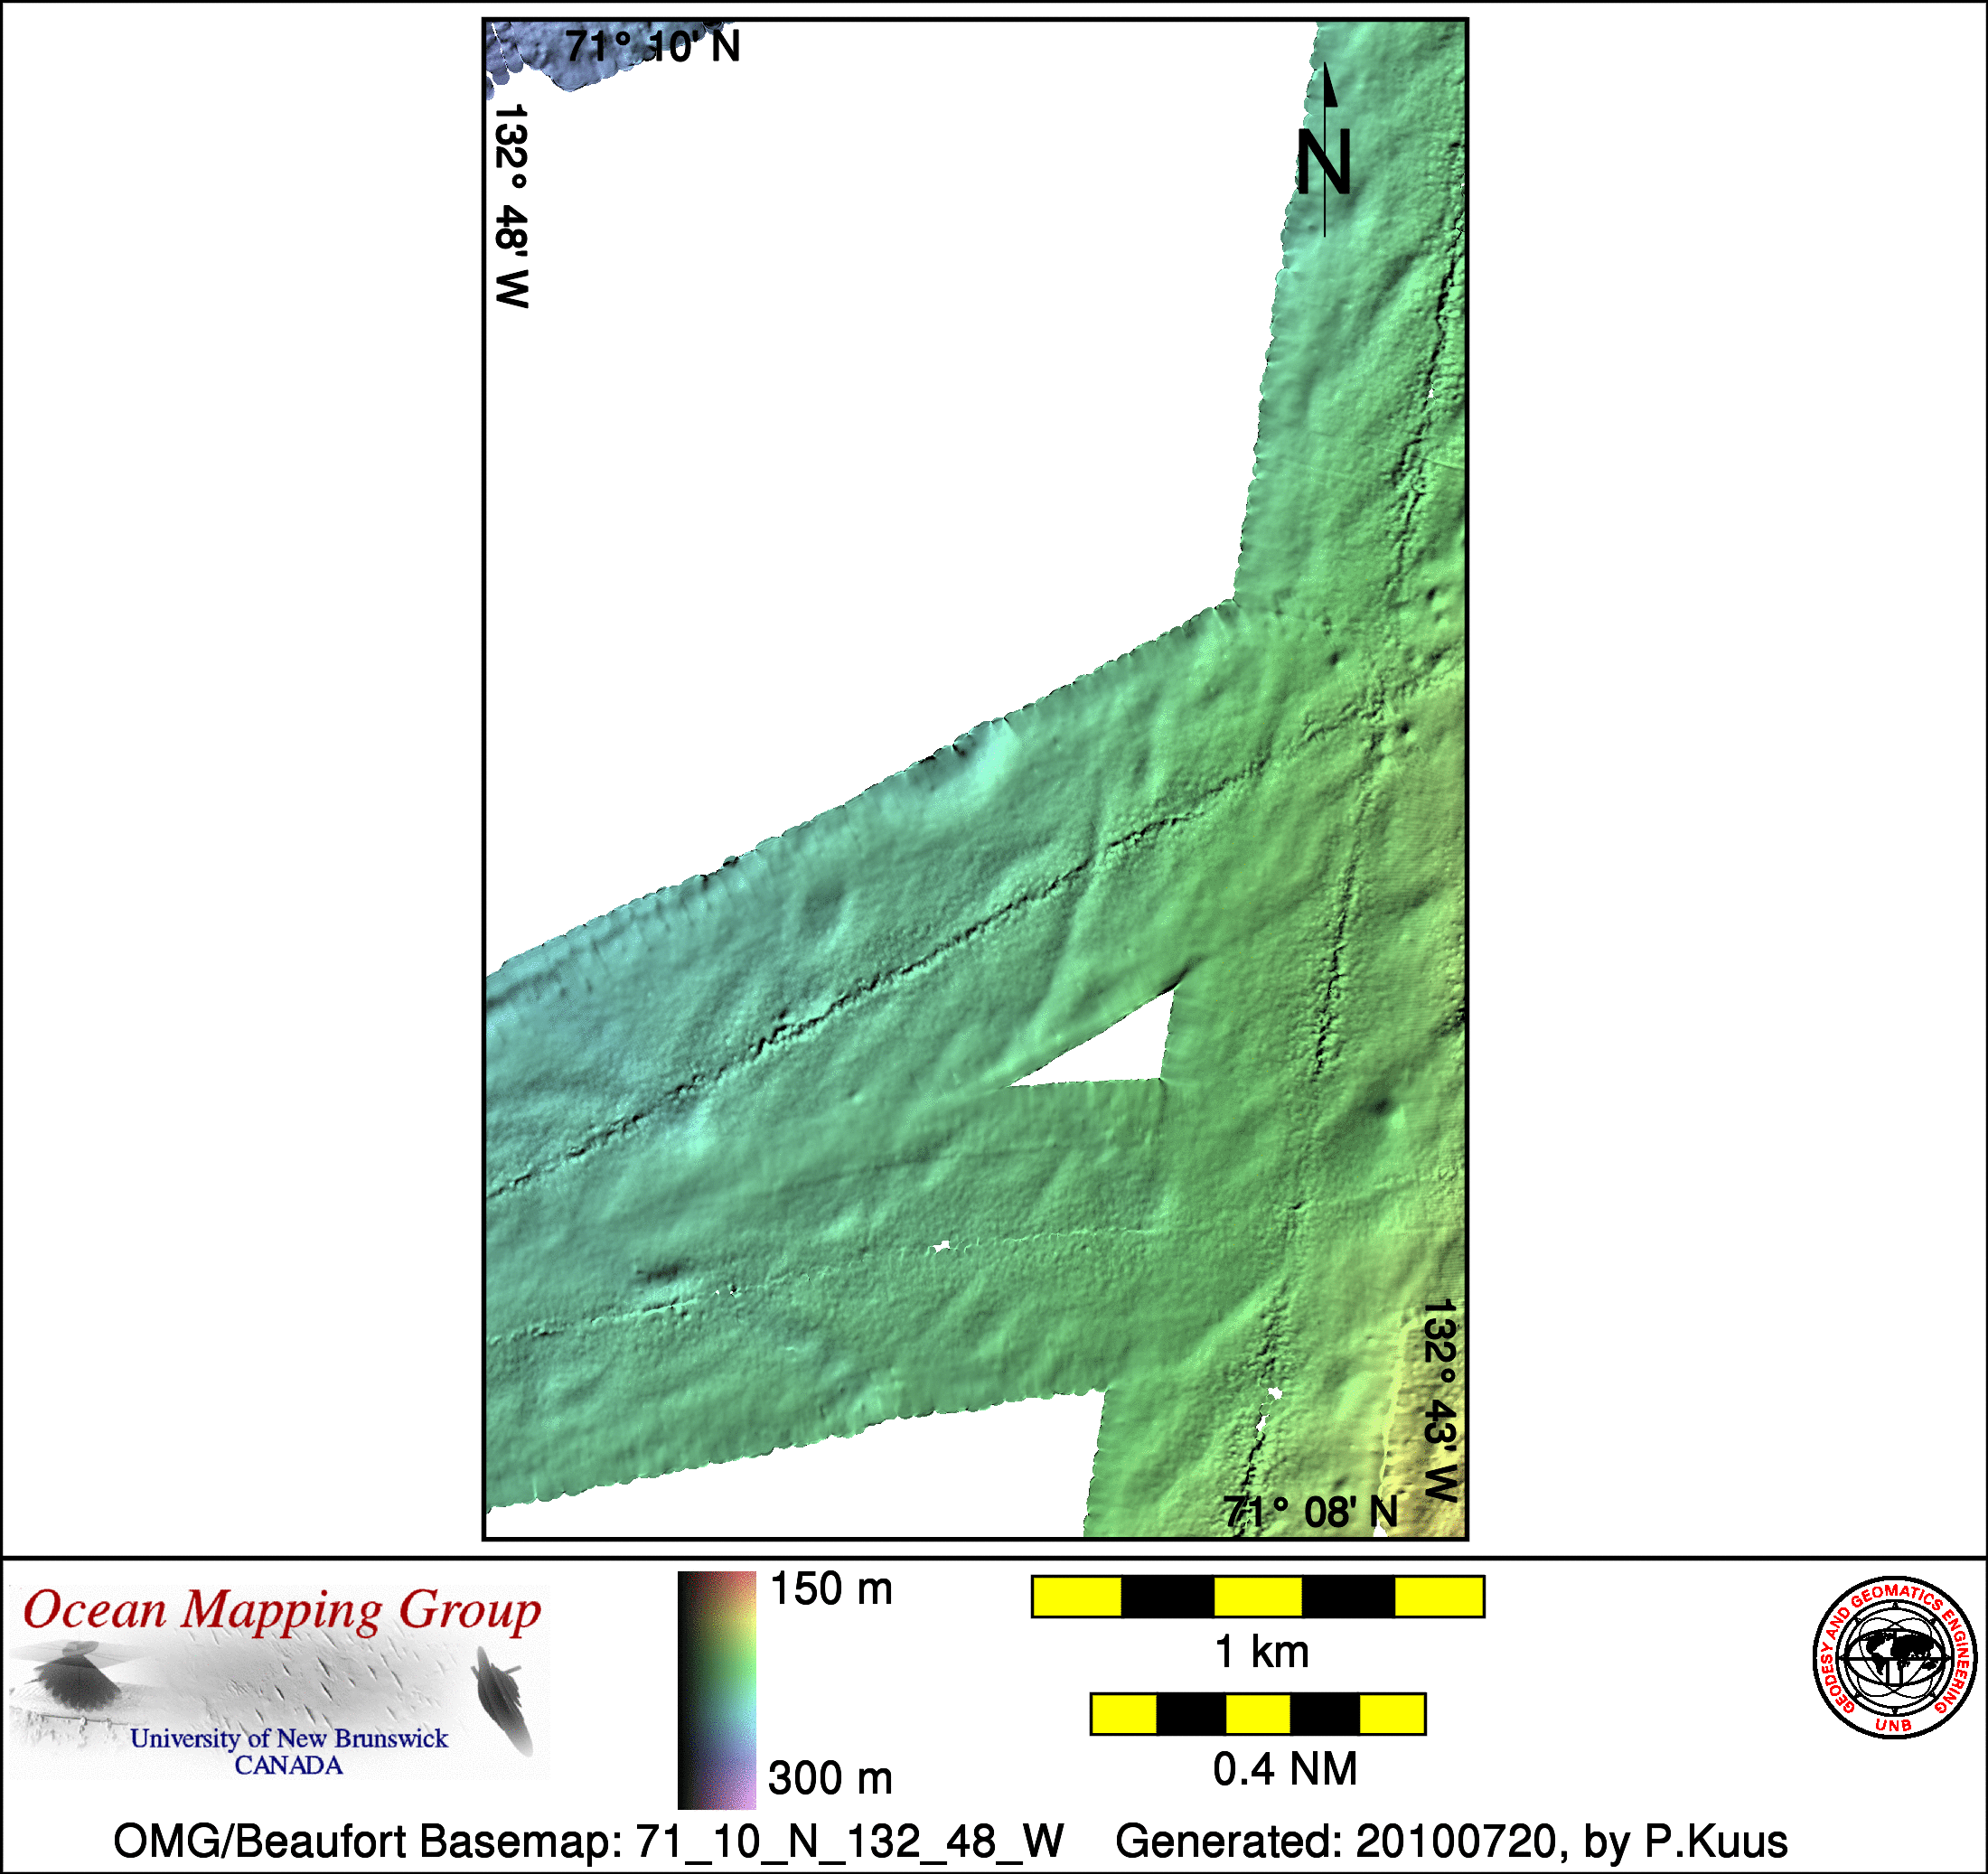
Task: Click the 300 m depth label
Action: pyautogui.click(x=830, y=1778)
